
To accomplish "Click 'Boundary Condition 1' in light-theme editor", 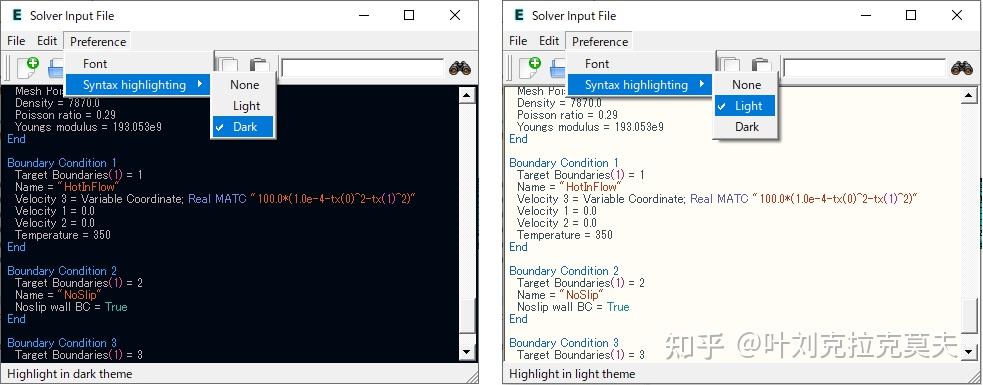I will coord(564,163).
